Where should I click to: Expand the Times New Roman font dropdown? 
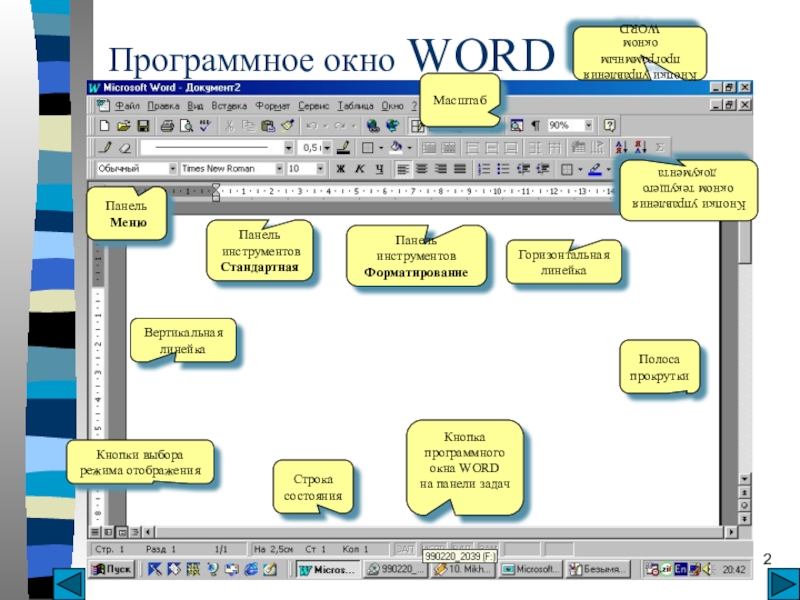tap(279, 168)
